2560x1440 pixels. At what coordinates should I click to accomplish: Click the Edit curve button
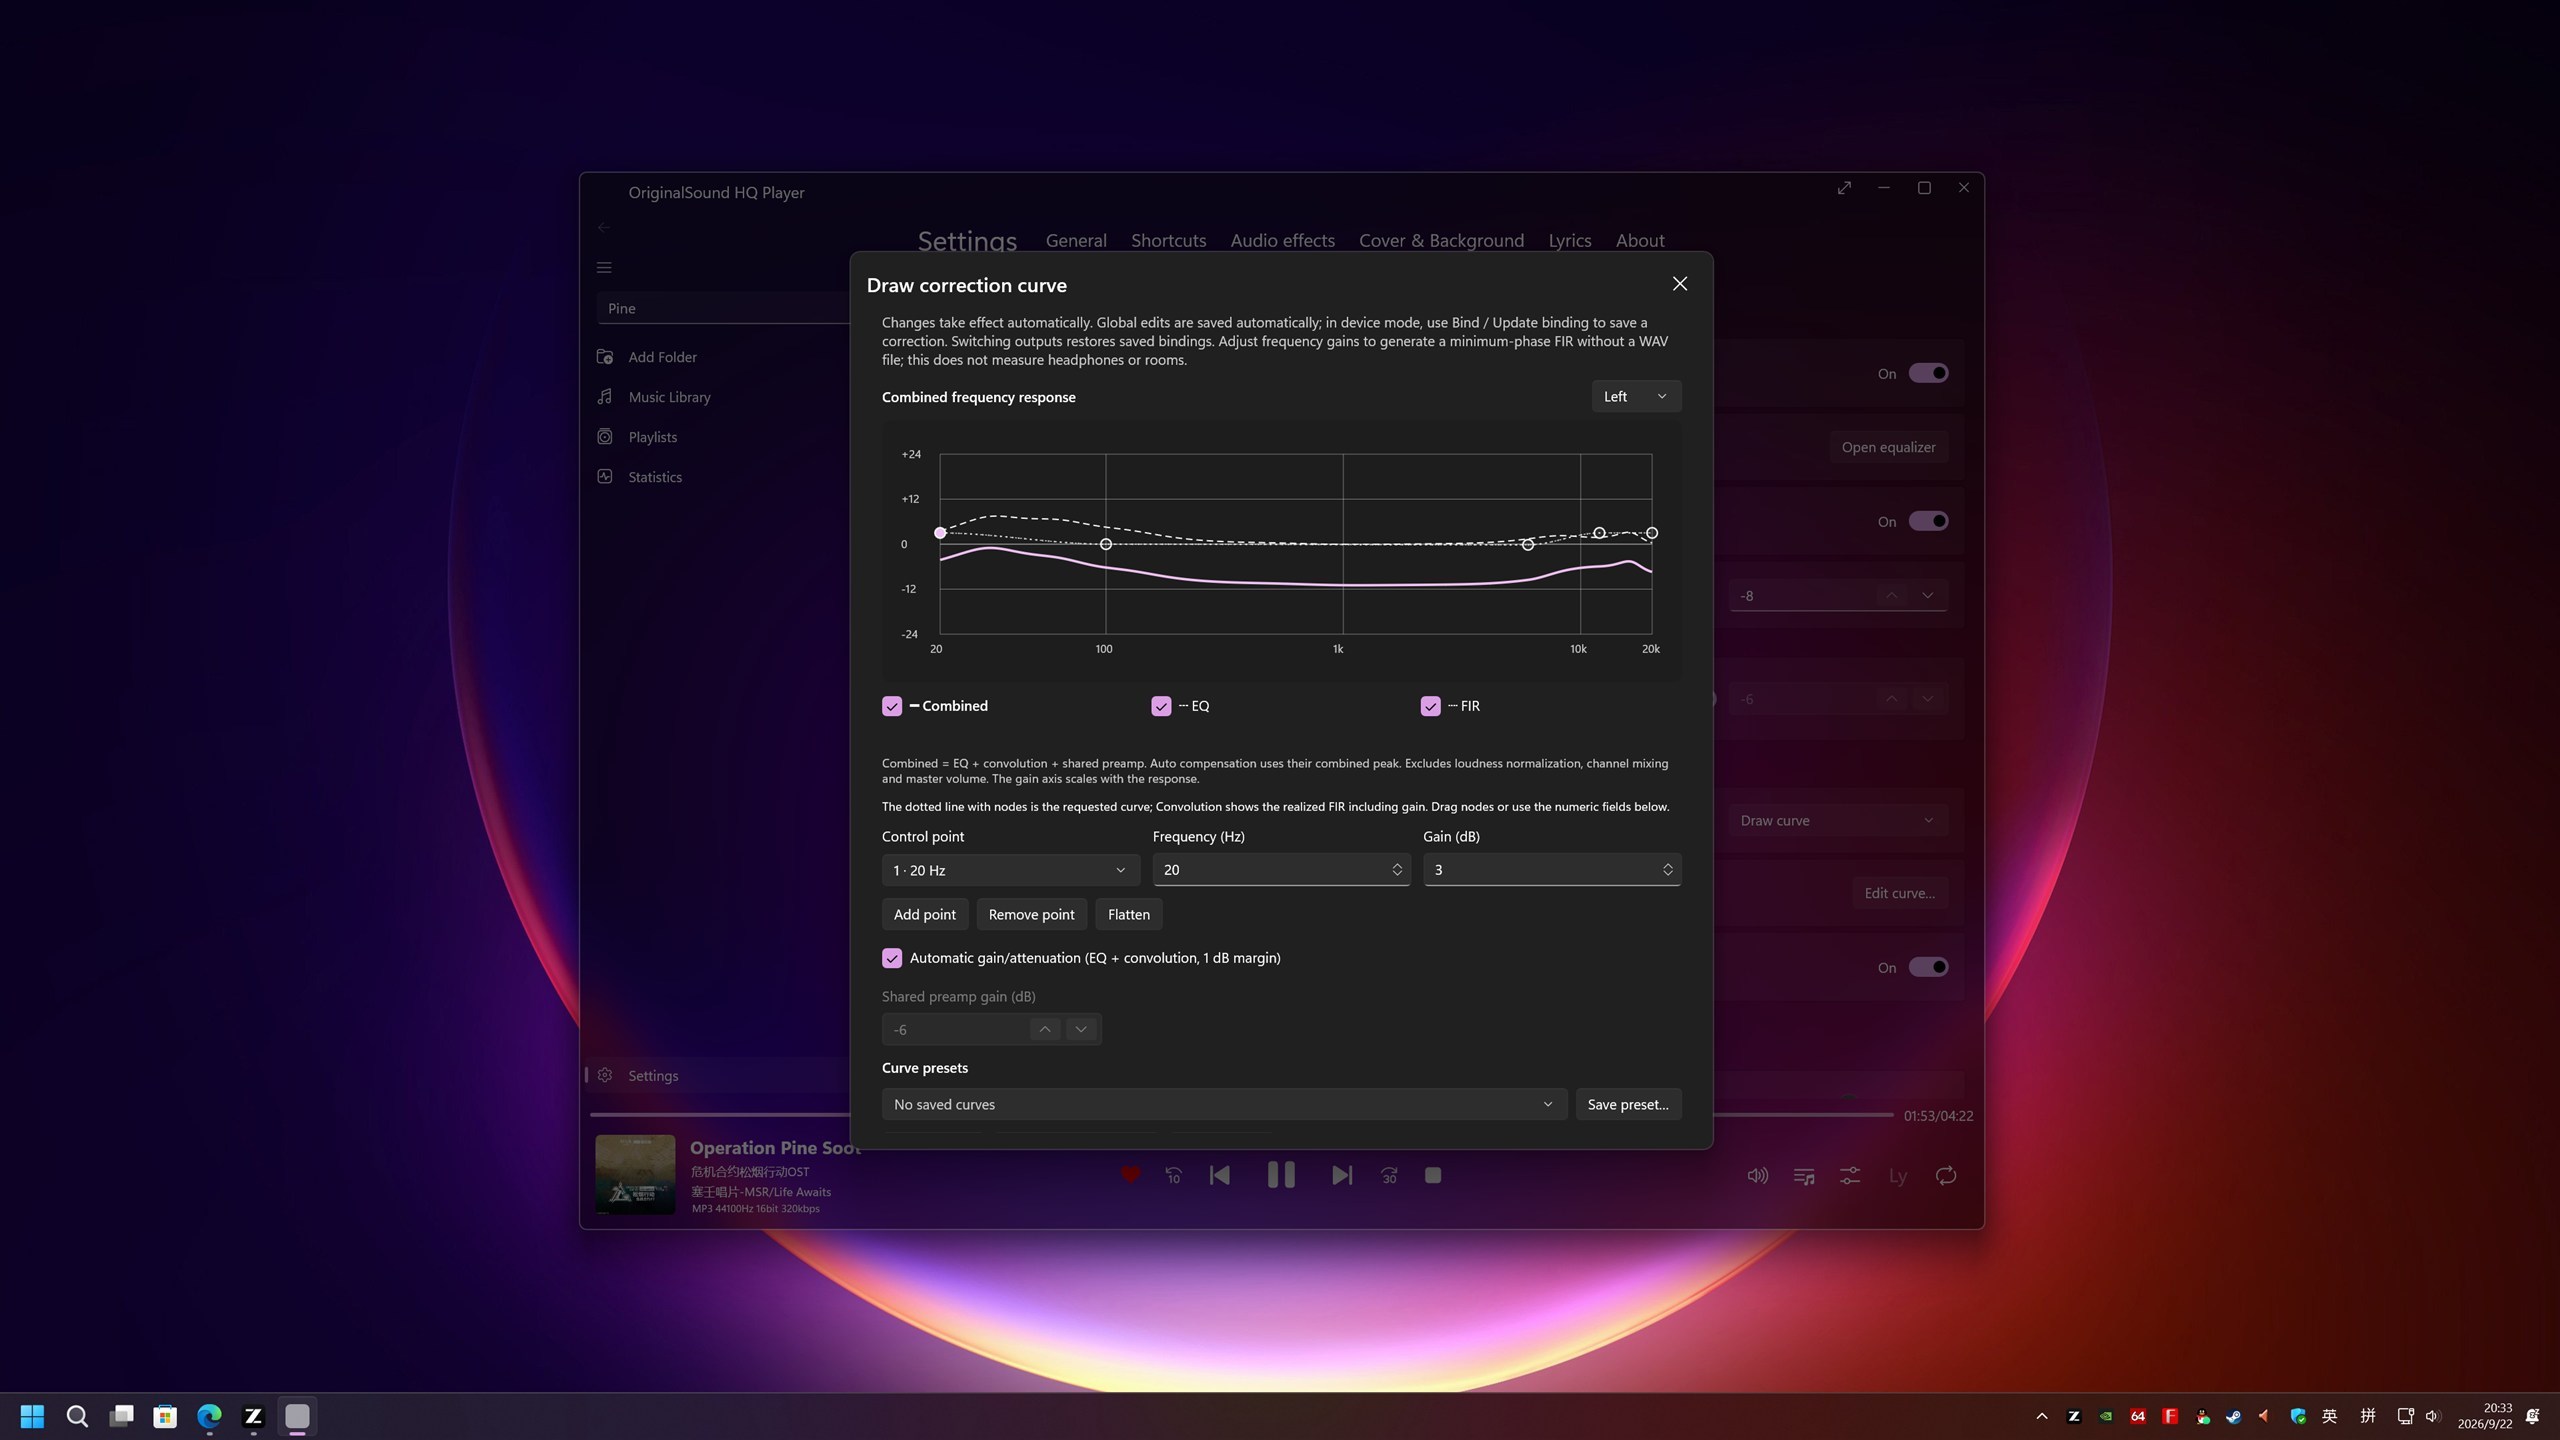(x=1899, y=893)
